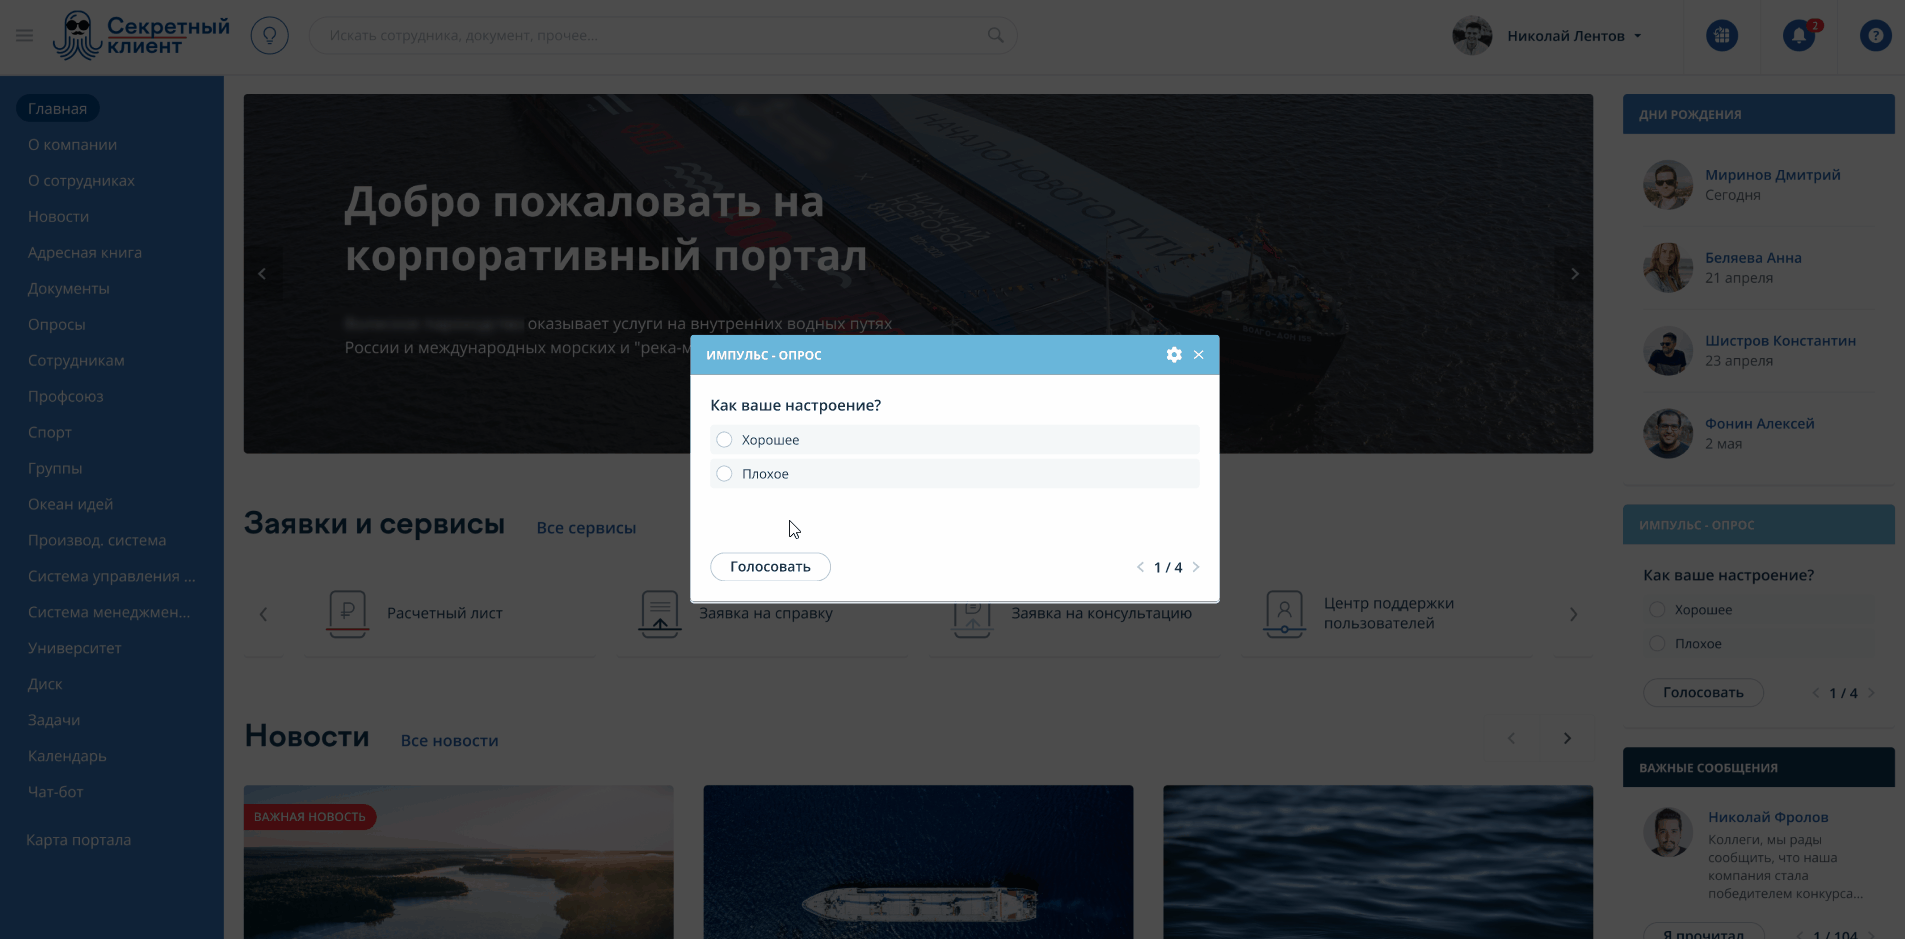Open Документы menu item
Viewport: 1905px width, 939px height.
coord(69,288)
